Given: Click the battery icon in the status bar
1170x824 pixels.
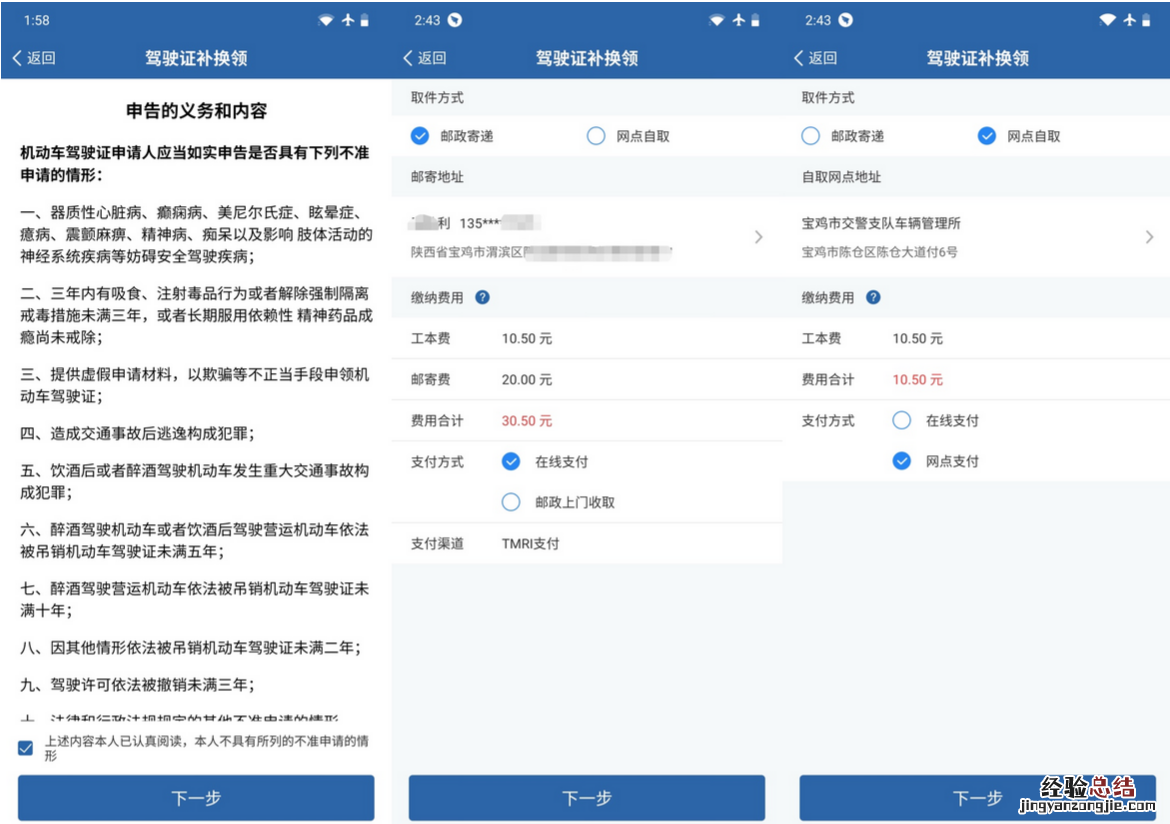Looking at the screenshot, I should [x=366, y=19].
